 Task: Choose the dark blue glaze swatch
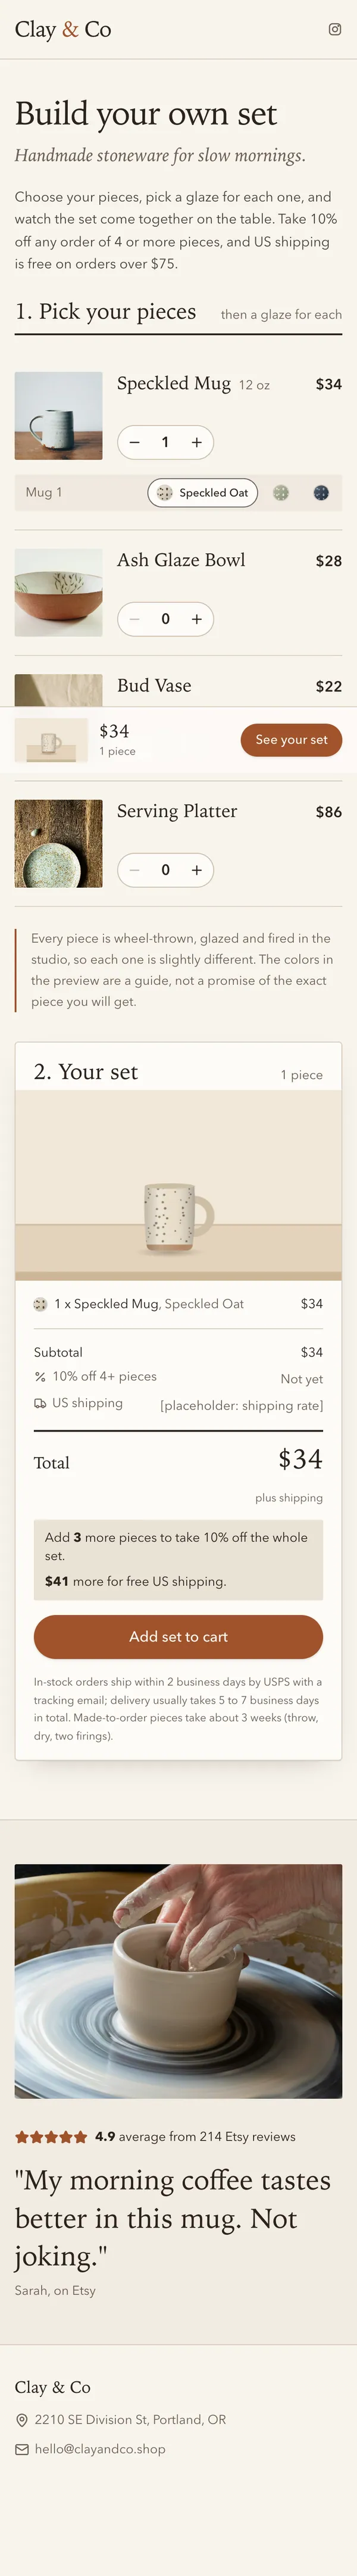click(x=321, y=493)
